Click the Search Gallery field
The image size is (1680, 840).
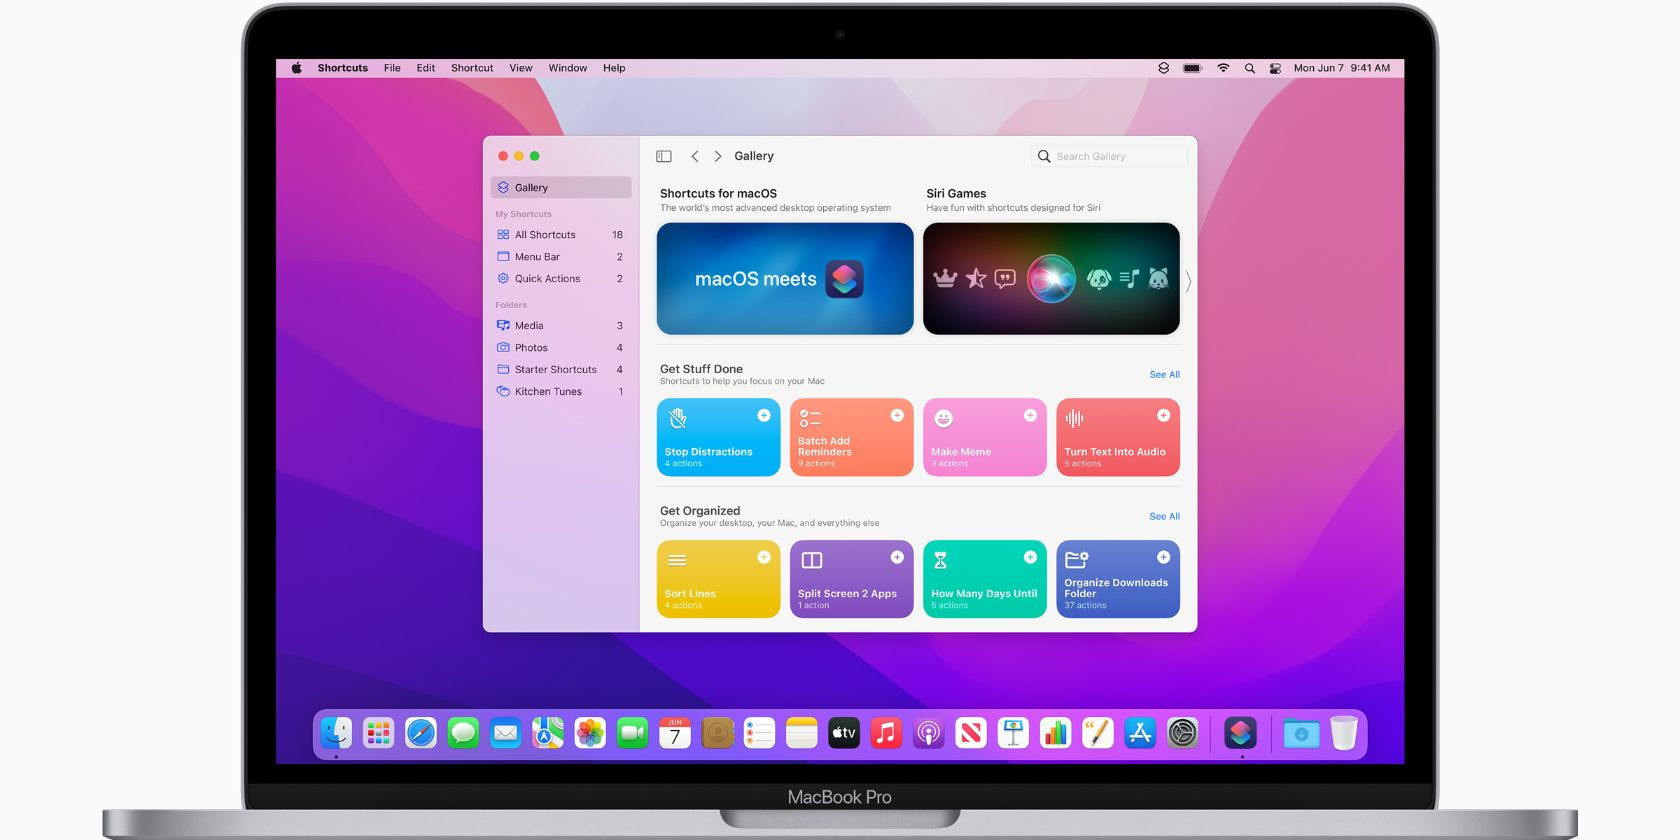click(1109, 156)
